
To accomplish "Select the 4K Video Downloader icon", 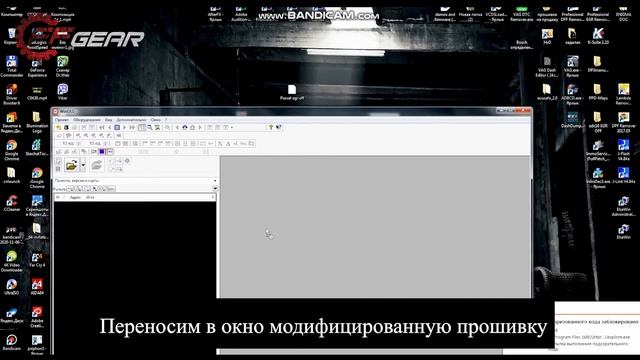I will pos(11,261).
